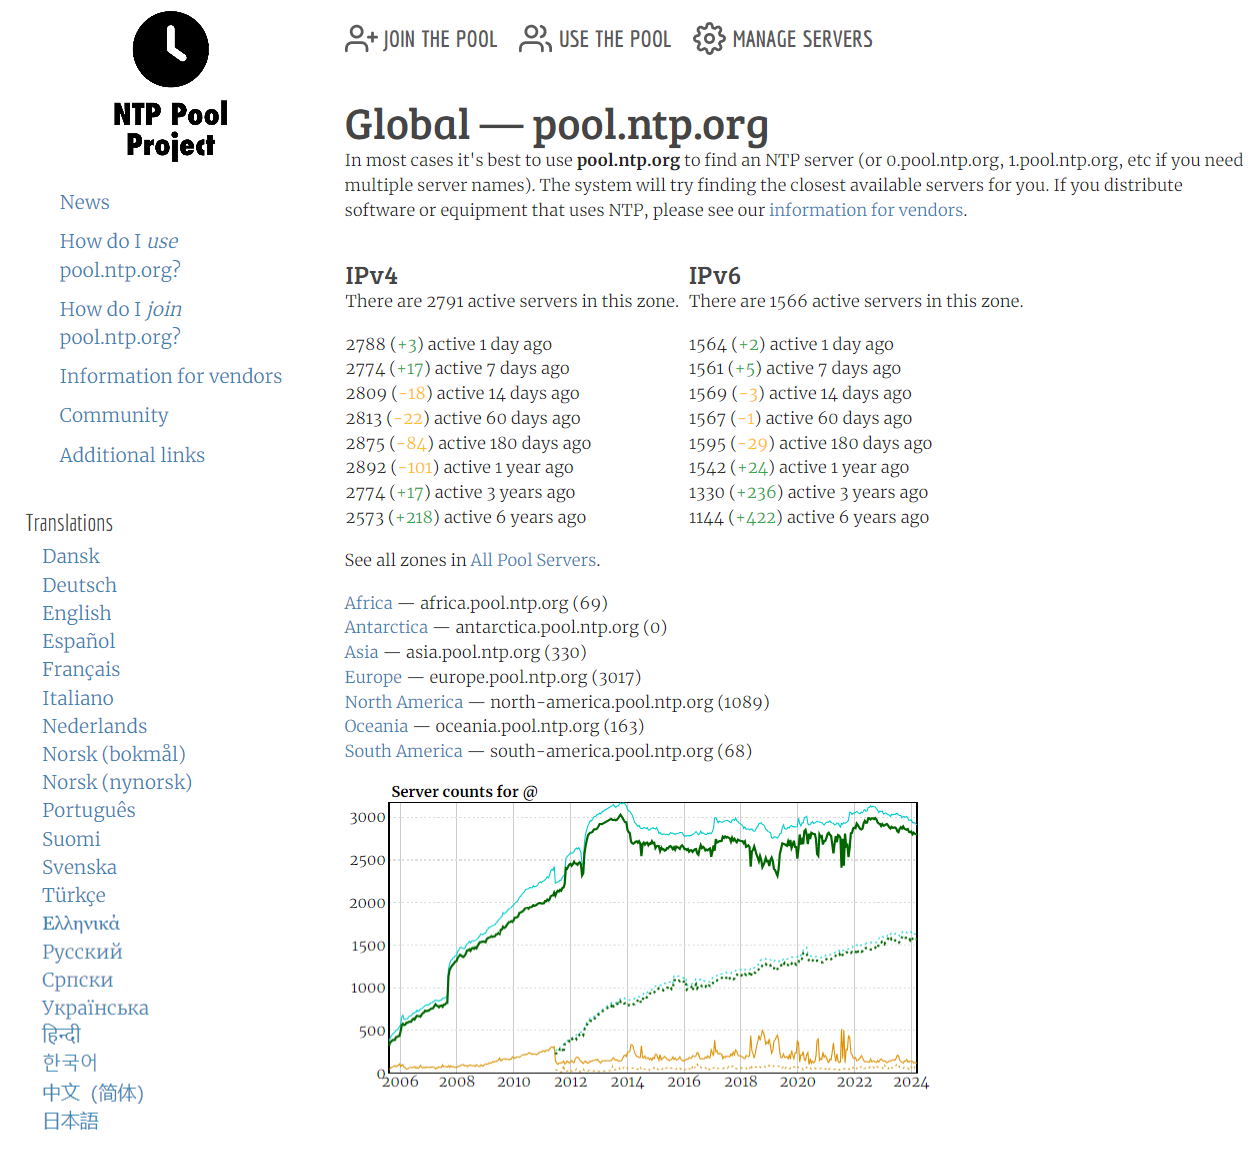Switch language to Norsk (nynorsk)
The width and height of the screenshot is (1260, 1159).
click(x=117, y=782)
